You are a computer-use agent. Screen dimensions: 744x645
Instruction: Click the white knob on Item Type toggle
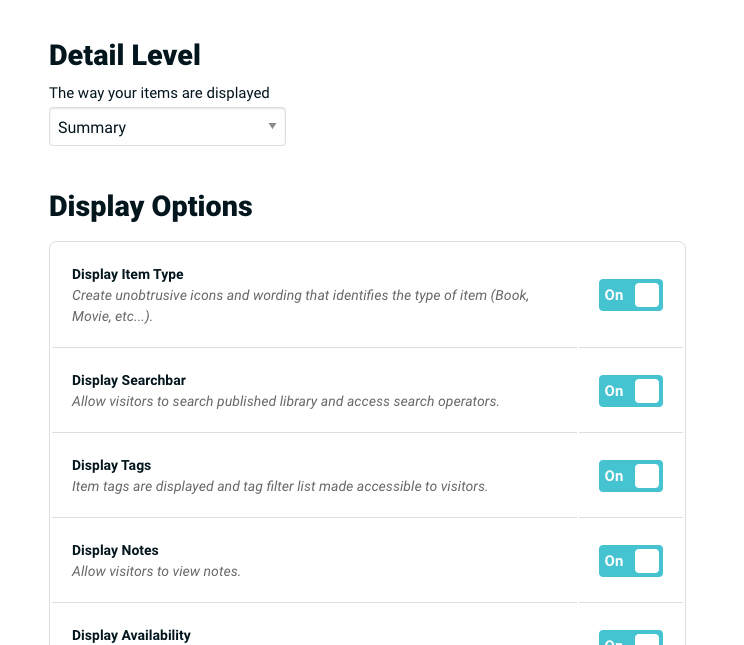(x=647, y=295)
